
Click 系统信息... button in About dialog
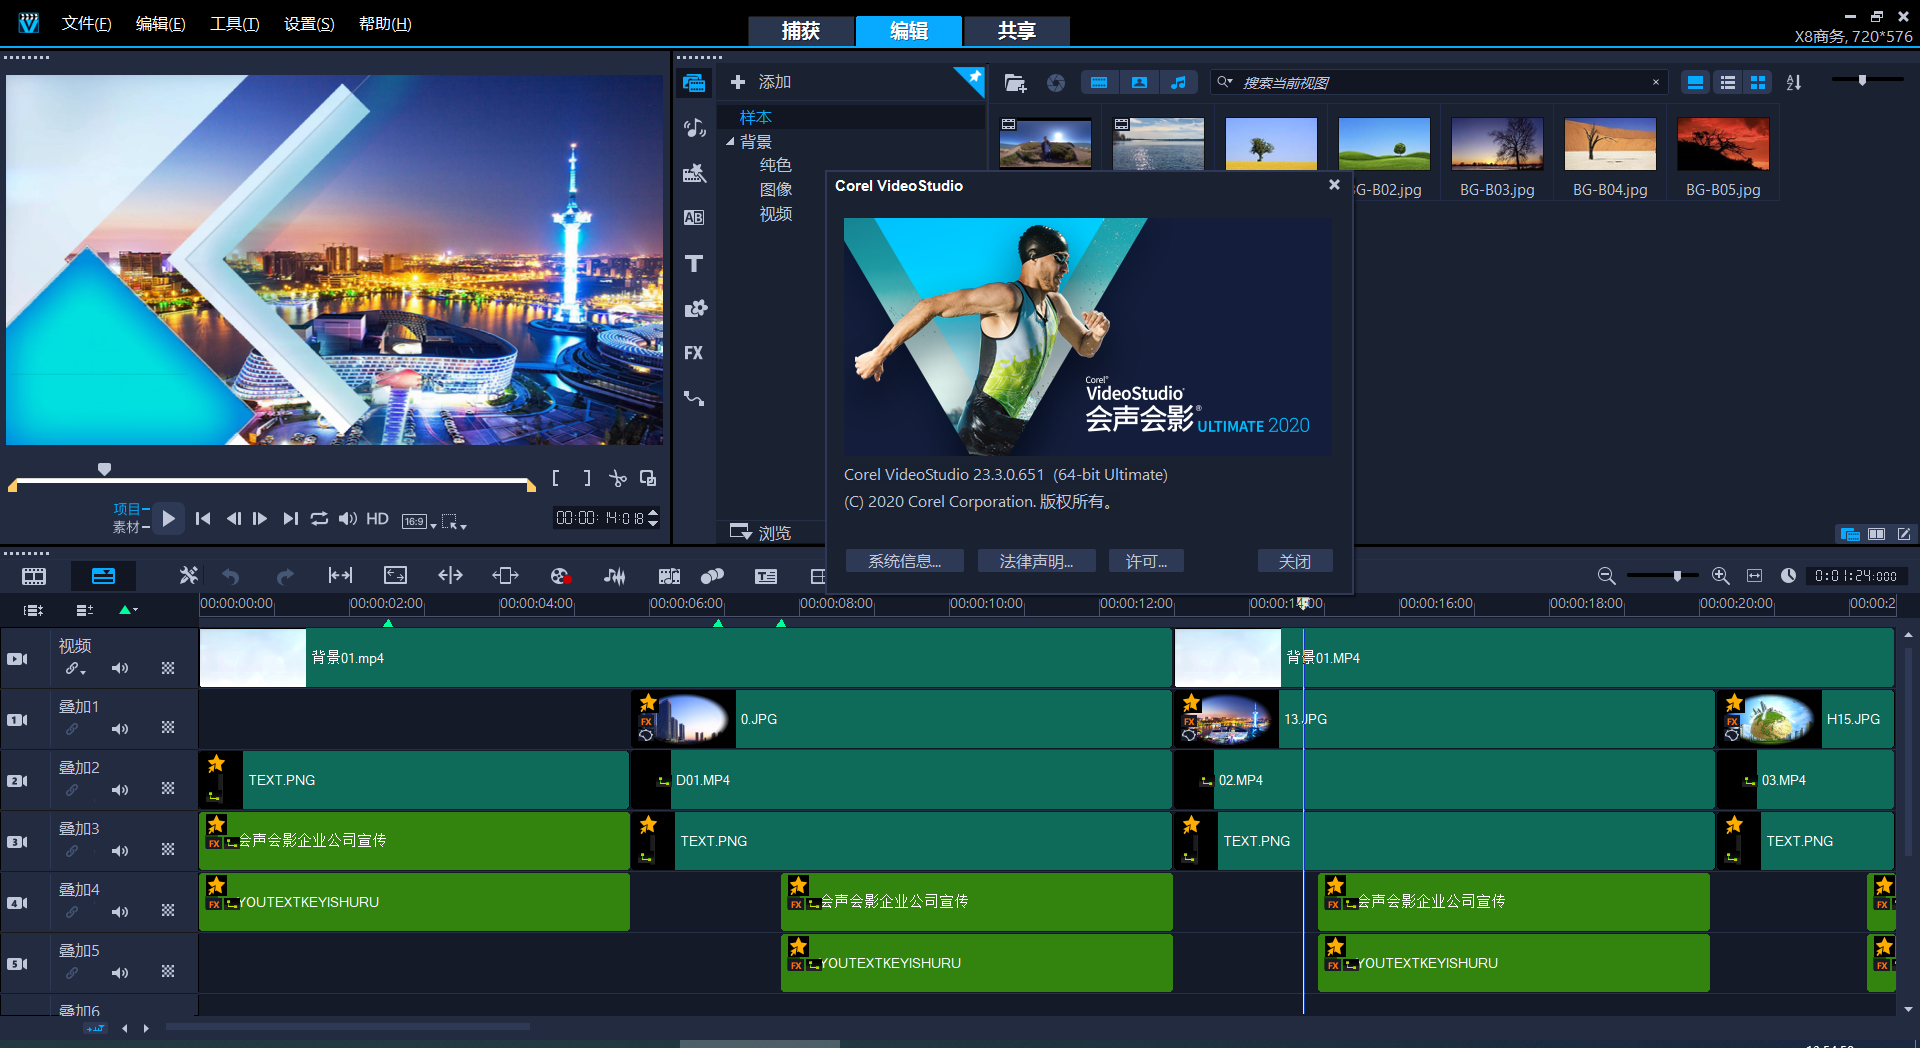pyautogui.click(x=904, y=561)
